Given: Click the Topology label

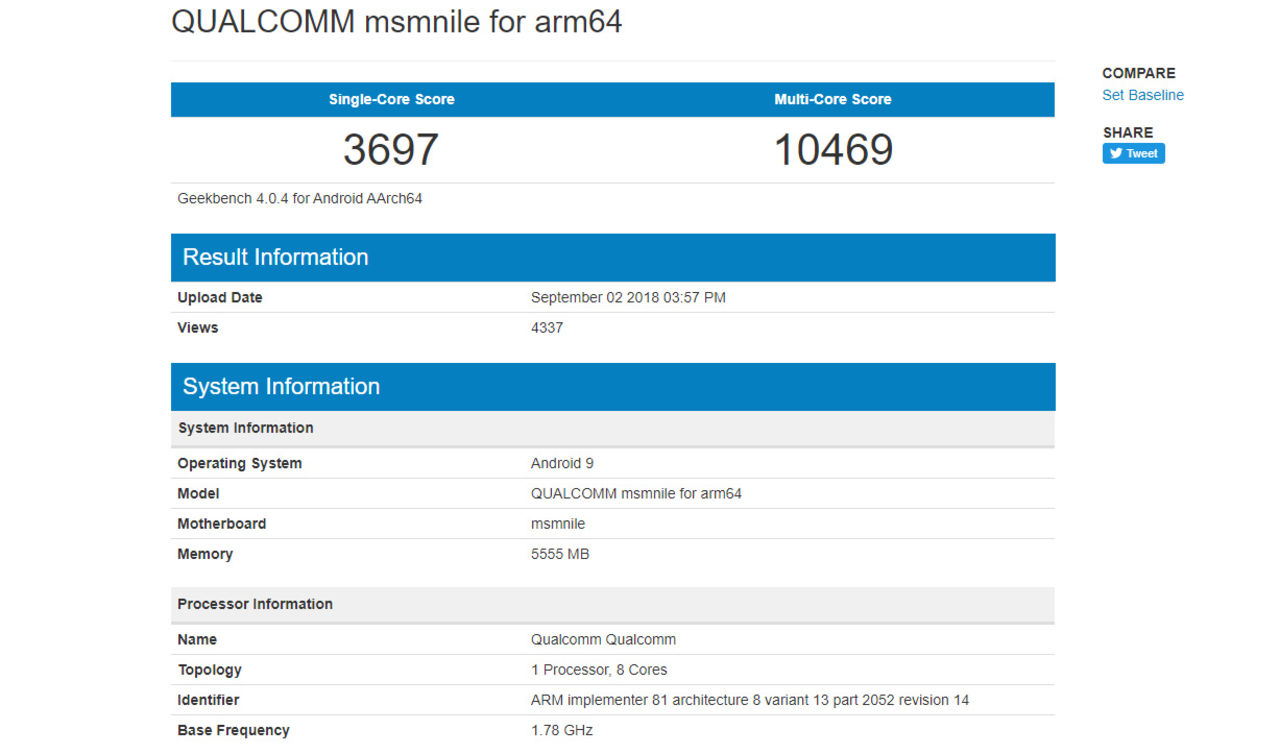Looking at the screenshot, I should pyautogui.click(x=210, y=670).
